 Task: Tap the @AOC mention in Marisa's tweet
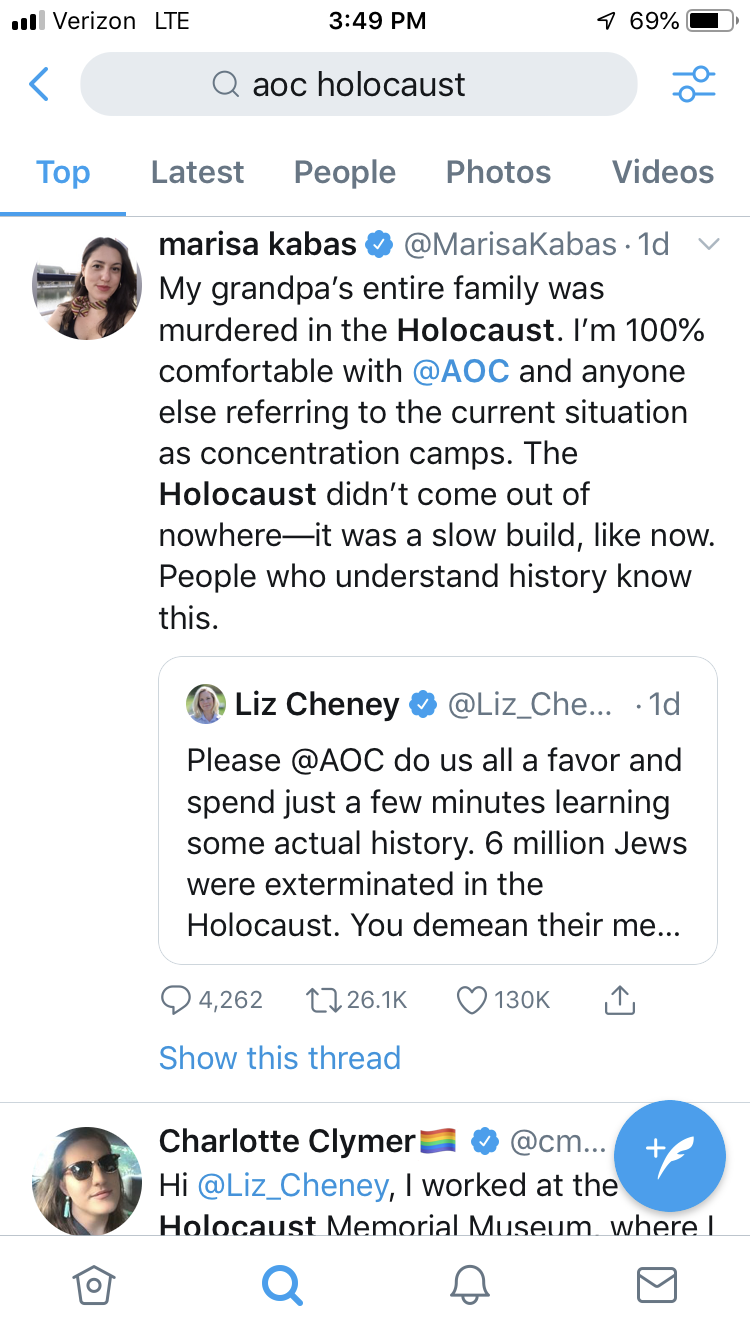(461, 371)
